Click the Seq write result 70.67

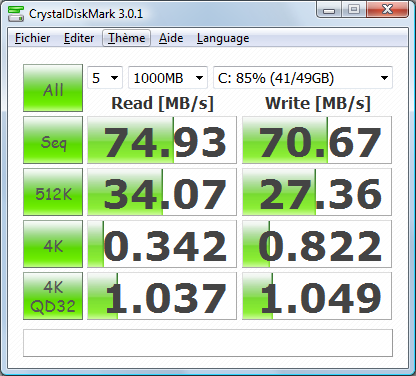[317, 140]
